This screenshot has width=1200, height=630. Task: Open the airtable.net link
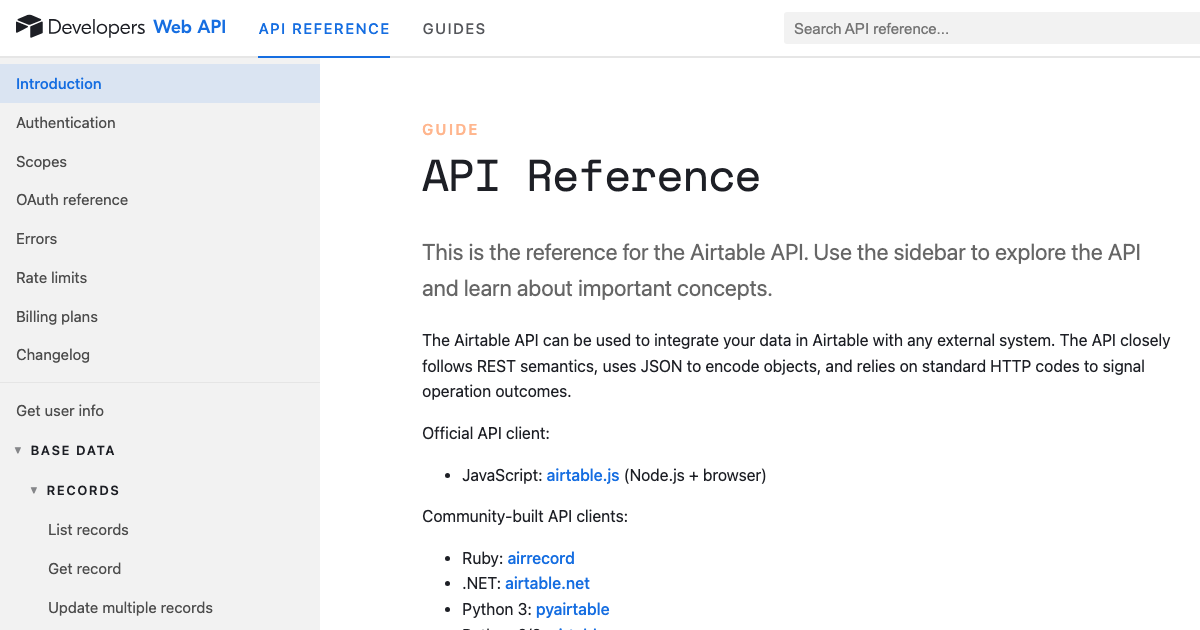[x=547, y=583]
